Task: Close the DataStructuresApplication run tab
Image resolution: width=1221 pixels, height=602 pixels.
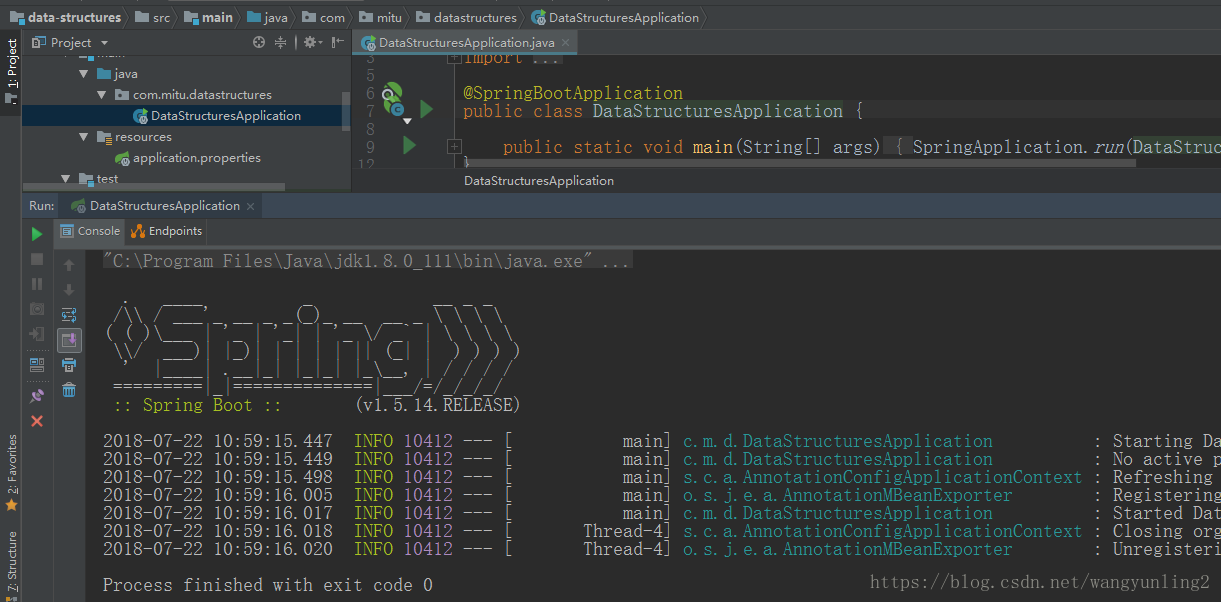Action: pyautogui.click(x=251, y=206)
